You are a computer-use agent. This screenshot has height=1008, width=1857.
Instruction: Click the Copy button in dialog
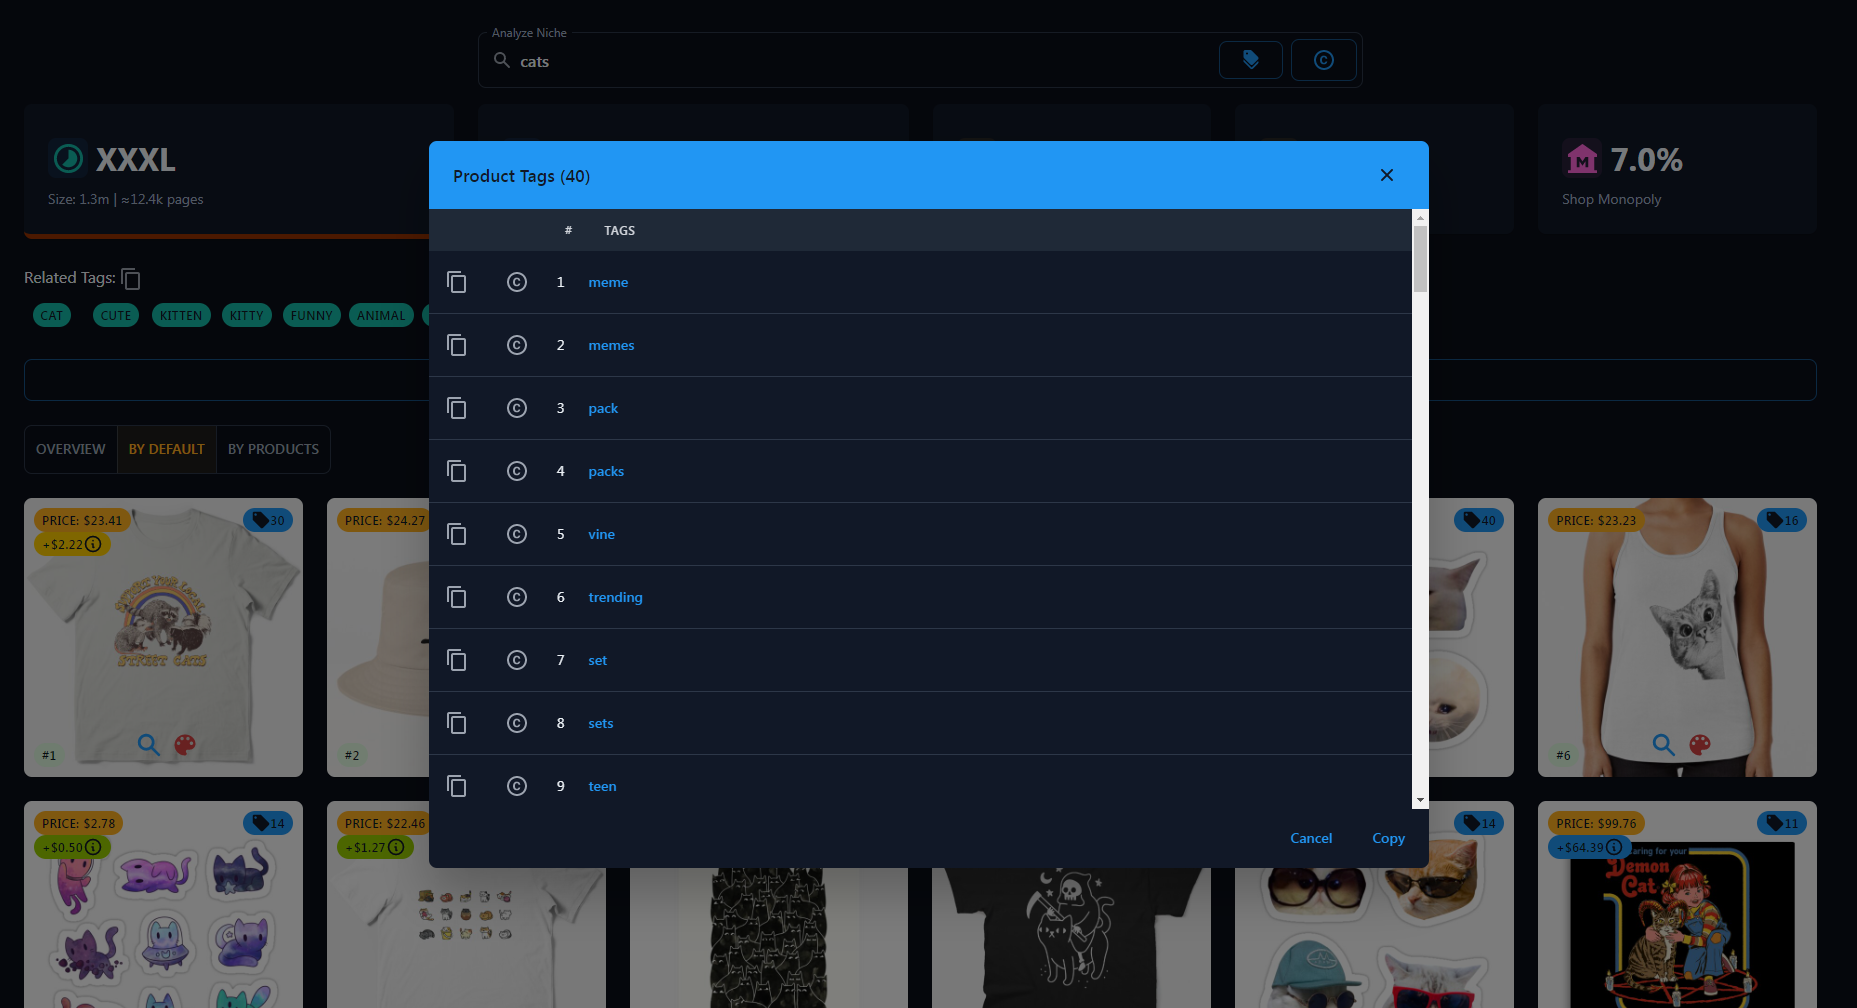(x=1388, y=838)
